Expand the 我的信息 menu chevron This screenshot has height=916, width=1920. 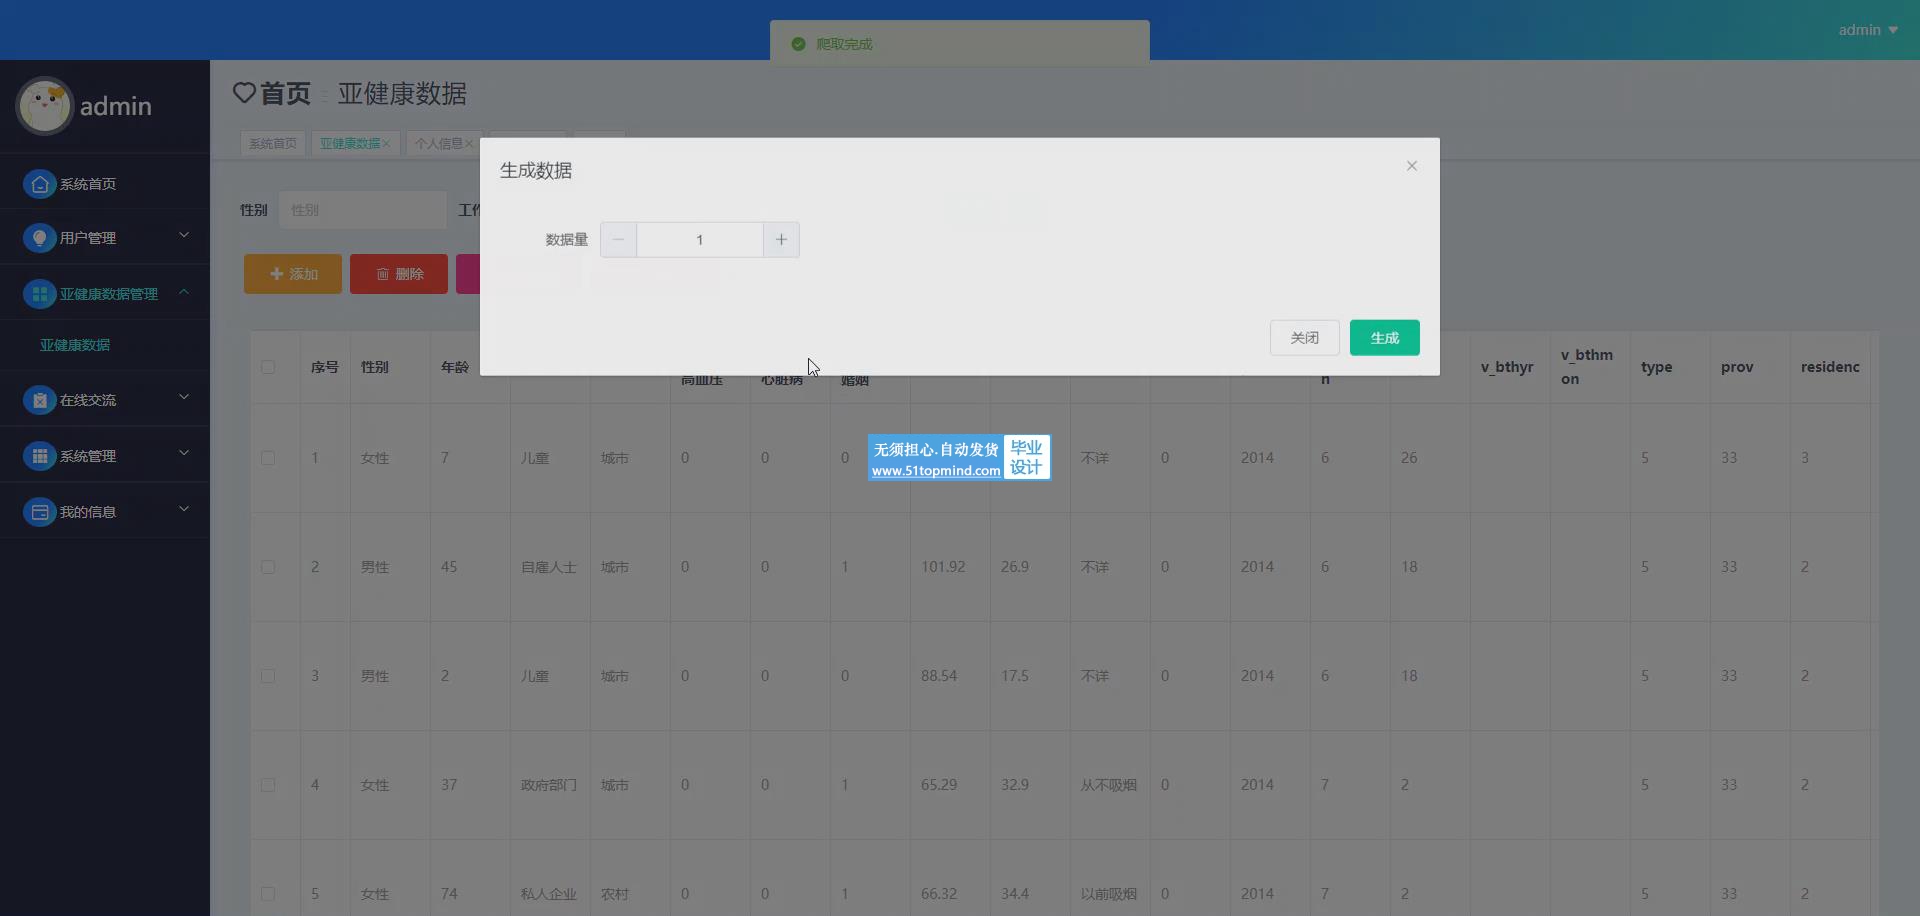click(x=184, y=509)
